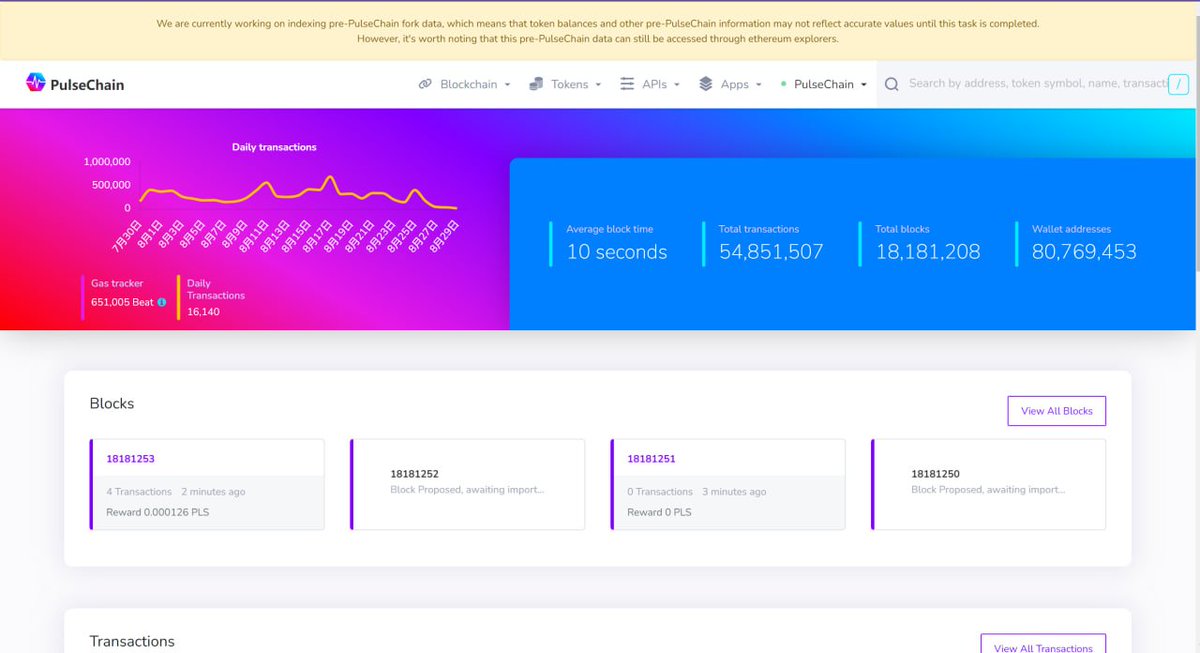Click the search magnifier icon
This screenshot has height=653, width=1200.
[x=891, y=84]
